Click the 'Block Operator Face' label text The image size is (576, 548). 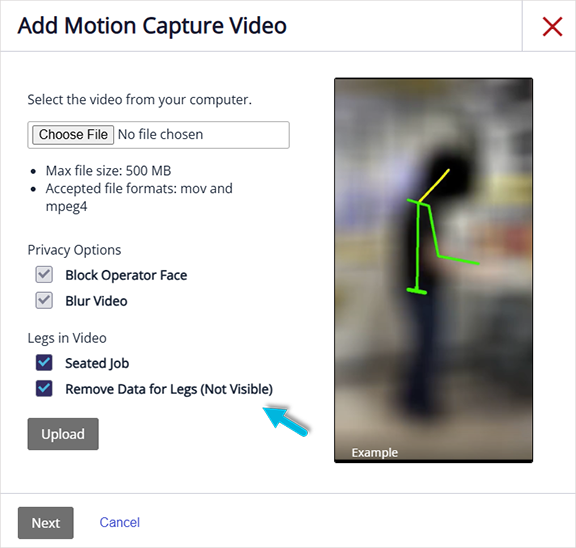click(126, 275)
